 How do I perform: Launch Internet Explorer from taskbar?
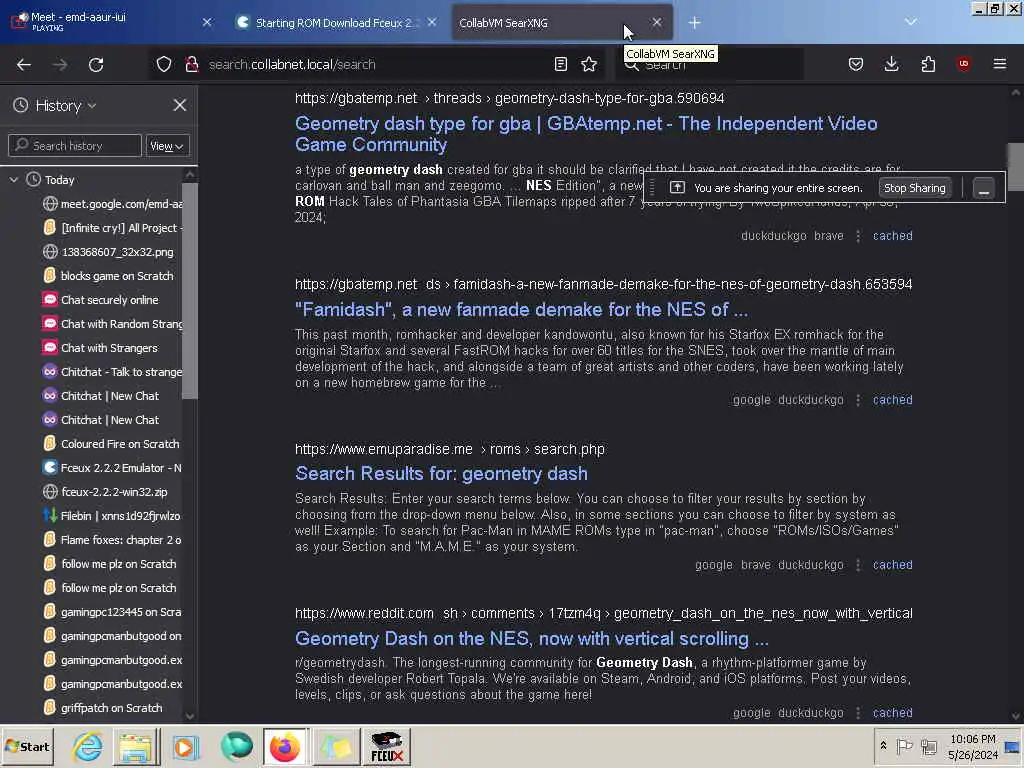pos(87,746)
